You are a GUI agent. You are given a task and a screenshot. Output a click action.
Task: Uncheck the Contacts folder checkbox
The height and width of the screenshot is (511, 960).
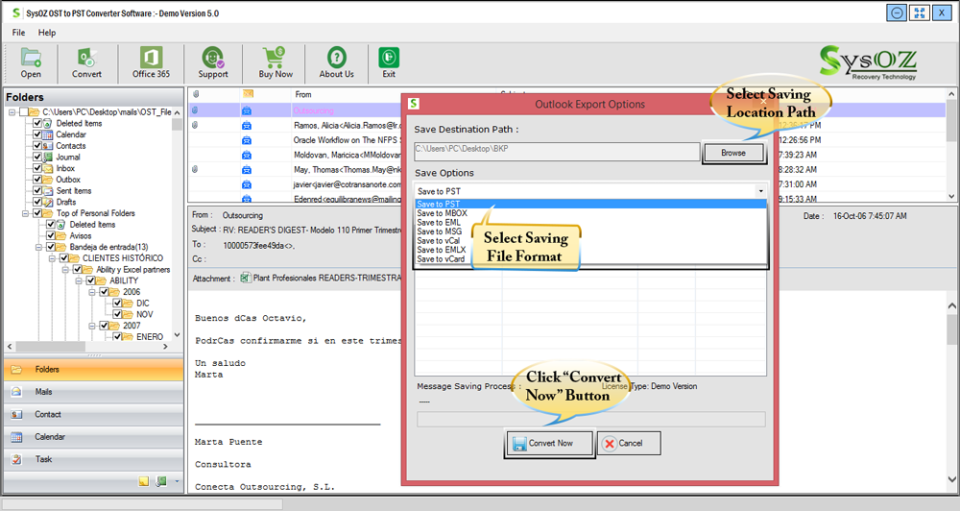point(37,146)
